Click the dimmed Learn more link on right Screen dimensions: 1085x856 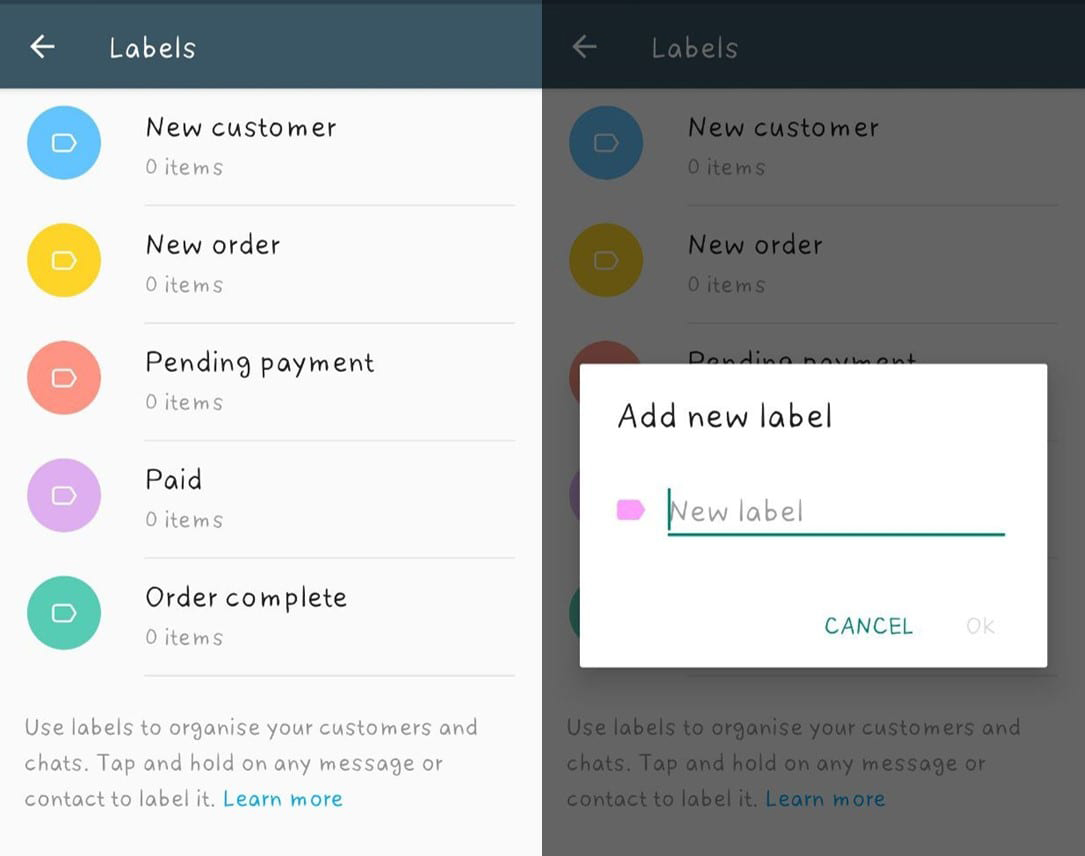tap(825, 799)
